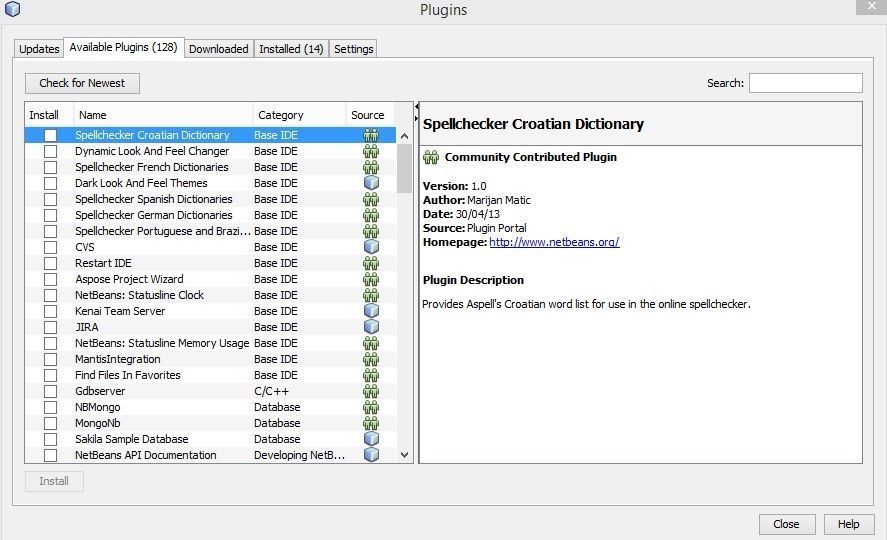Select the Aspose Project Wizard row
This screenshot has height=540, width=887.
210,279
